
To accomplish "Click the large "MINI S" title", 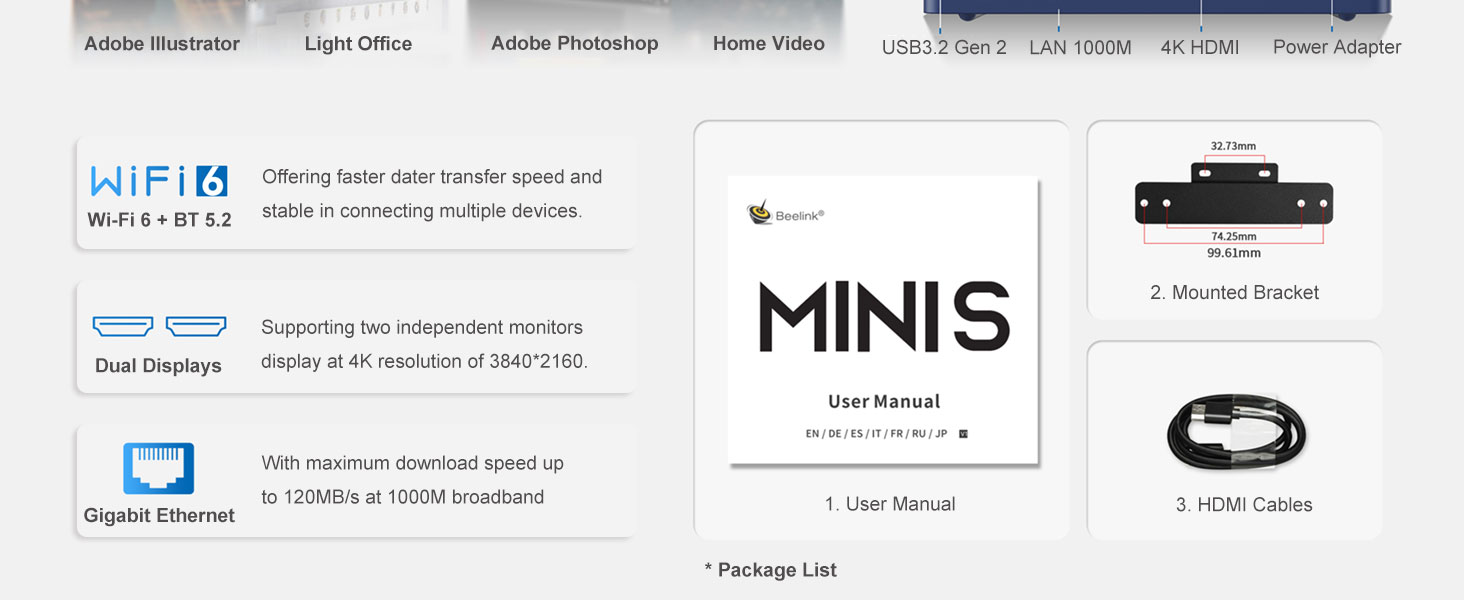I will point(884,317).
